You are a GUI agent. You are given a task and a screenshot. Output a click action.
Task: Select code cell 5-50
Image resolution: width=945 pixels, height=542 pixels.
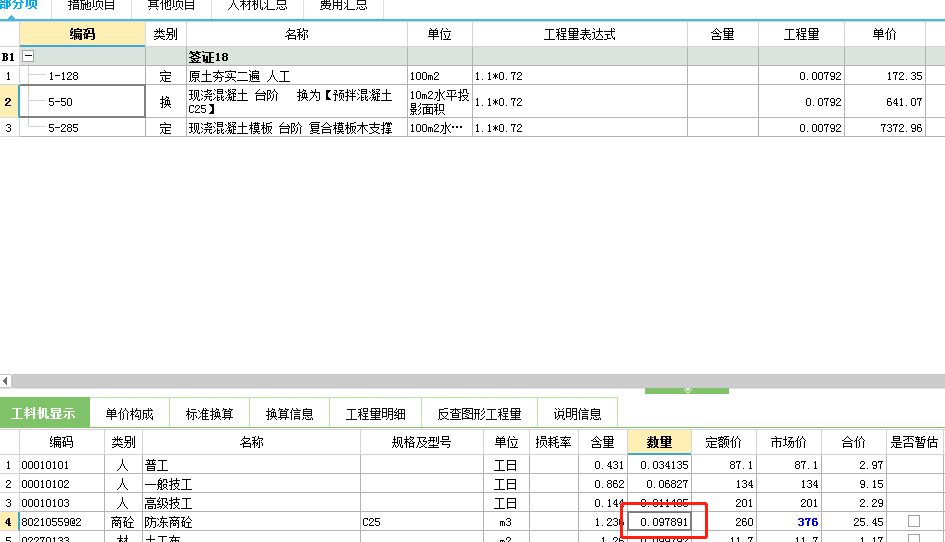coord(83,101)
